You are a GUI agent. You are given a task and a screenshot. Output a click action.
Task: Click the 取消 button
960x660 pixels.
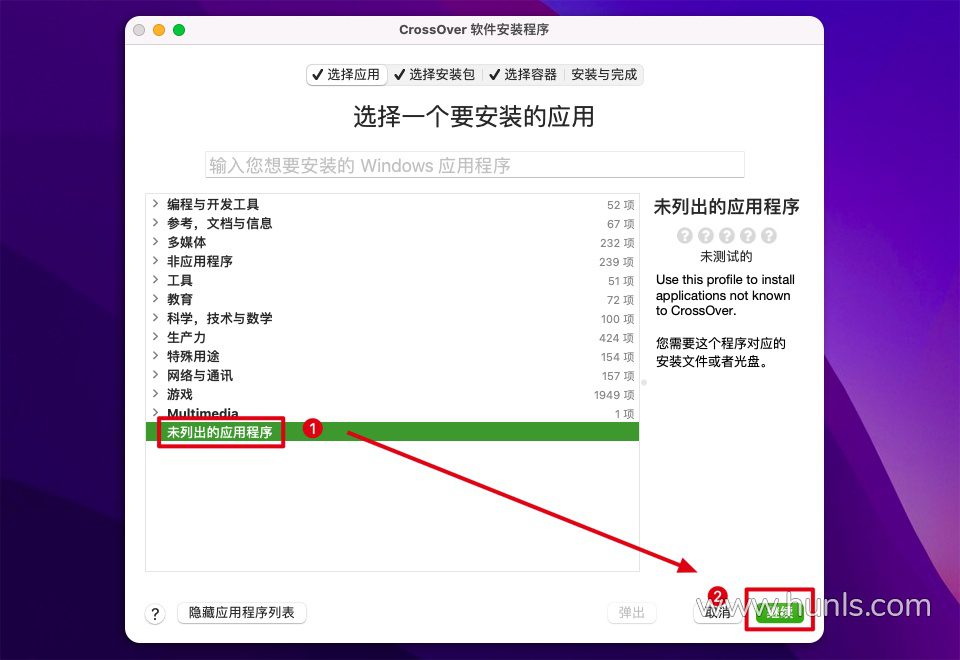pyautogui.click(x=718, y=612)
